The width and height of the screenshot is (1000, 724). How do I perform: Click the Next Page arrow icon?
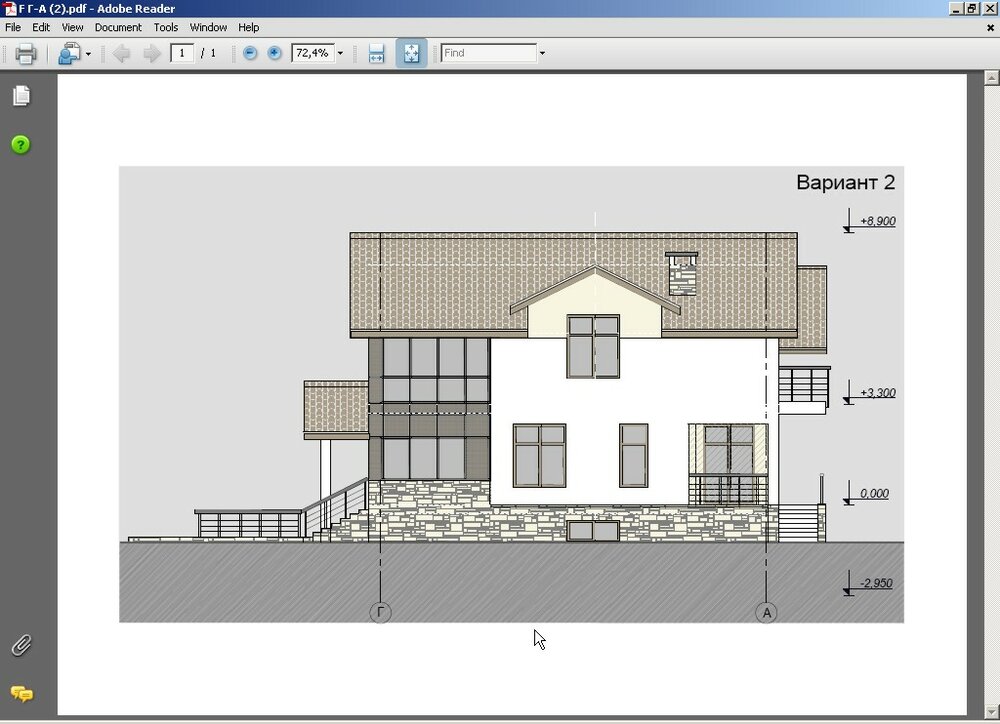coord(152,53)
